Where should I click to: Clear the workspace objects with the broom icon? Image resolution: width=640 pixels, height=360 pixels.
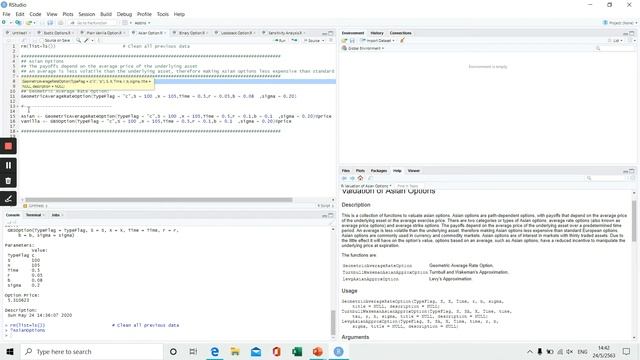pos(402,40)
